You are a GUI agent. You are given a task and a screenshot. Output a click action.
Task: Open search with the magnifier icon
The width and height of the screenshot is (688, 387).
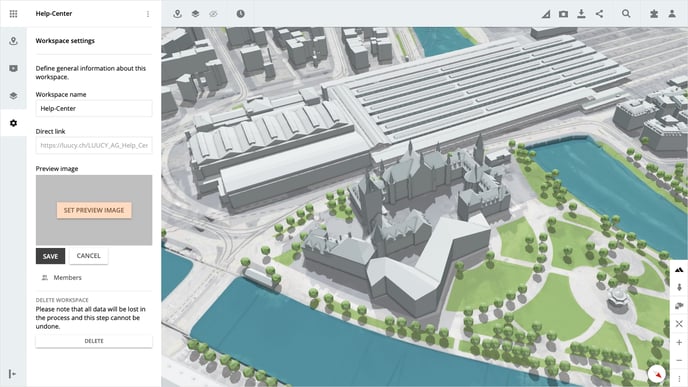pos(626,14)
